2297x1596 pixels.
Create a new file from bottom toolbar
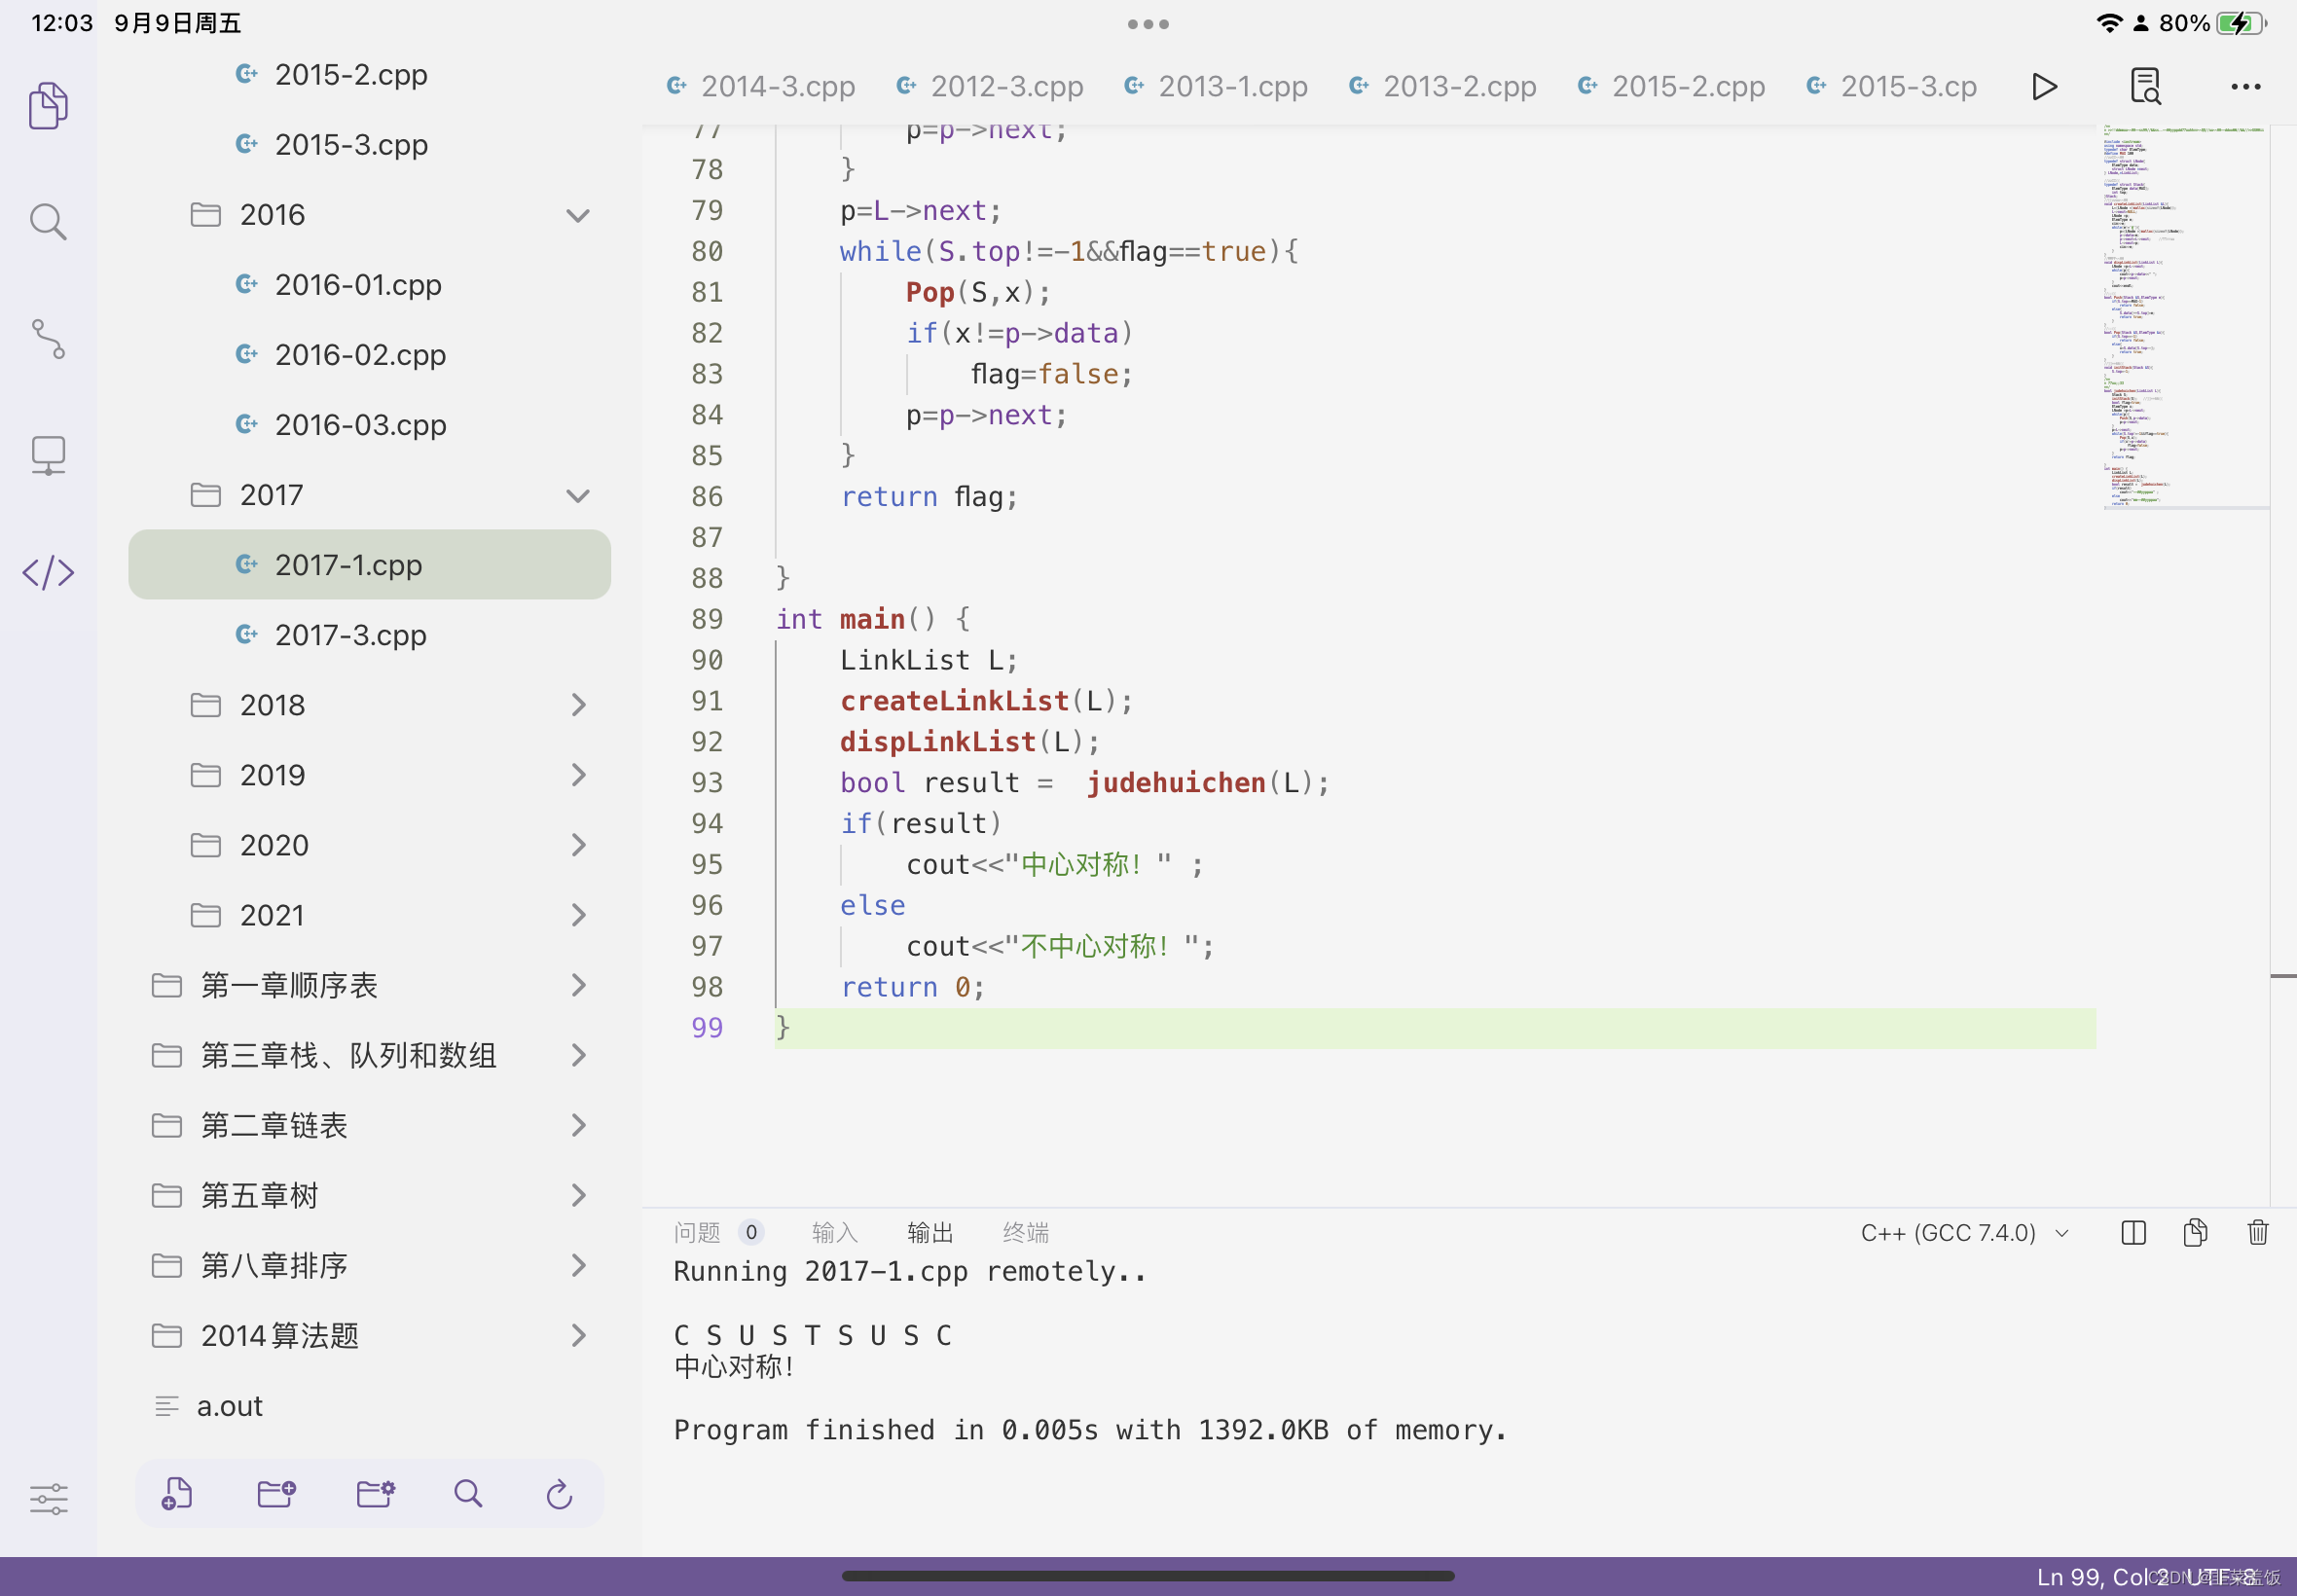[x=177, y=1494]
